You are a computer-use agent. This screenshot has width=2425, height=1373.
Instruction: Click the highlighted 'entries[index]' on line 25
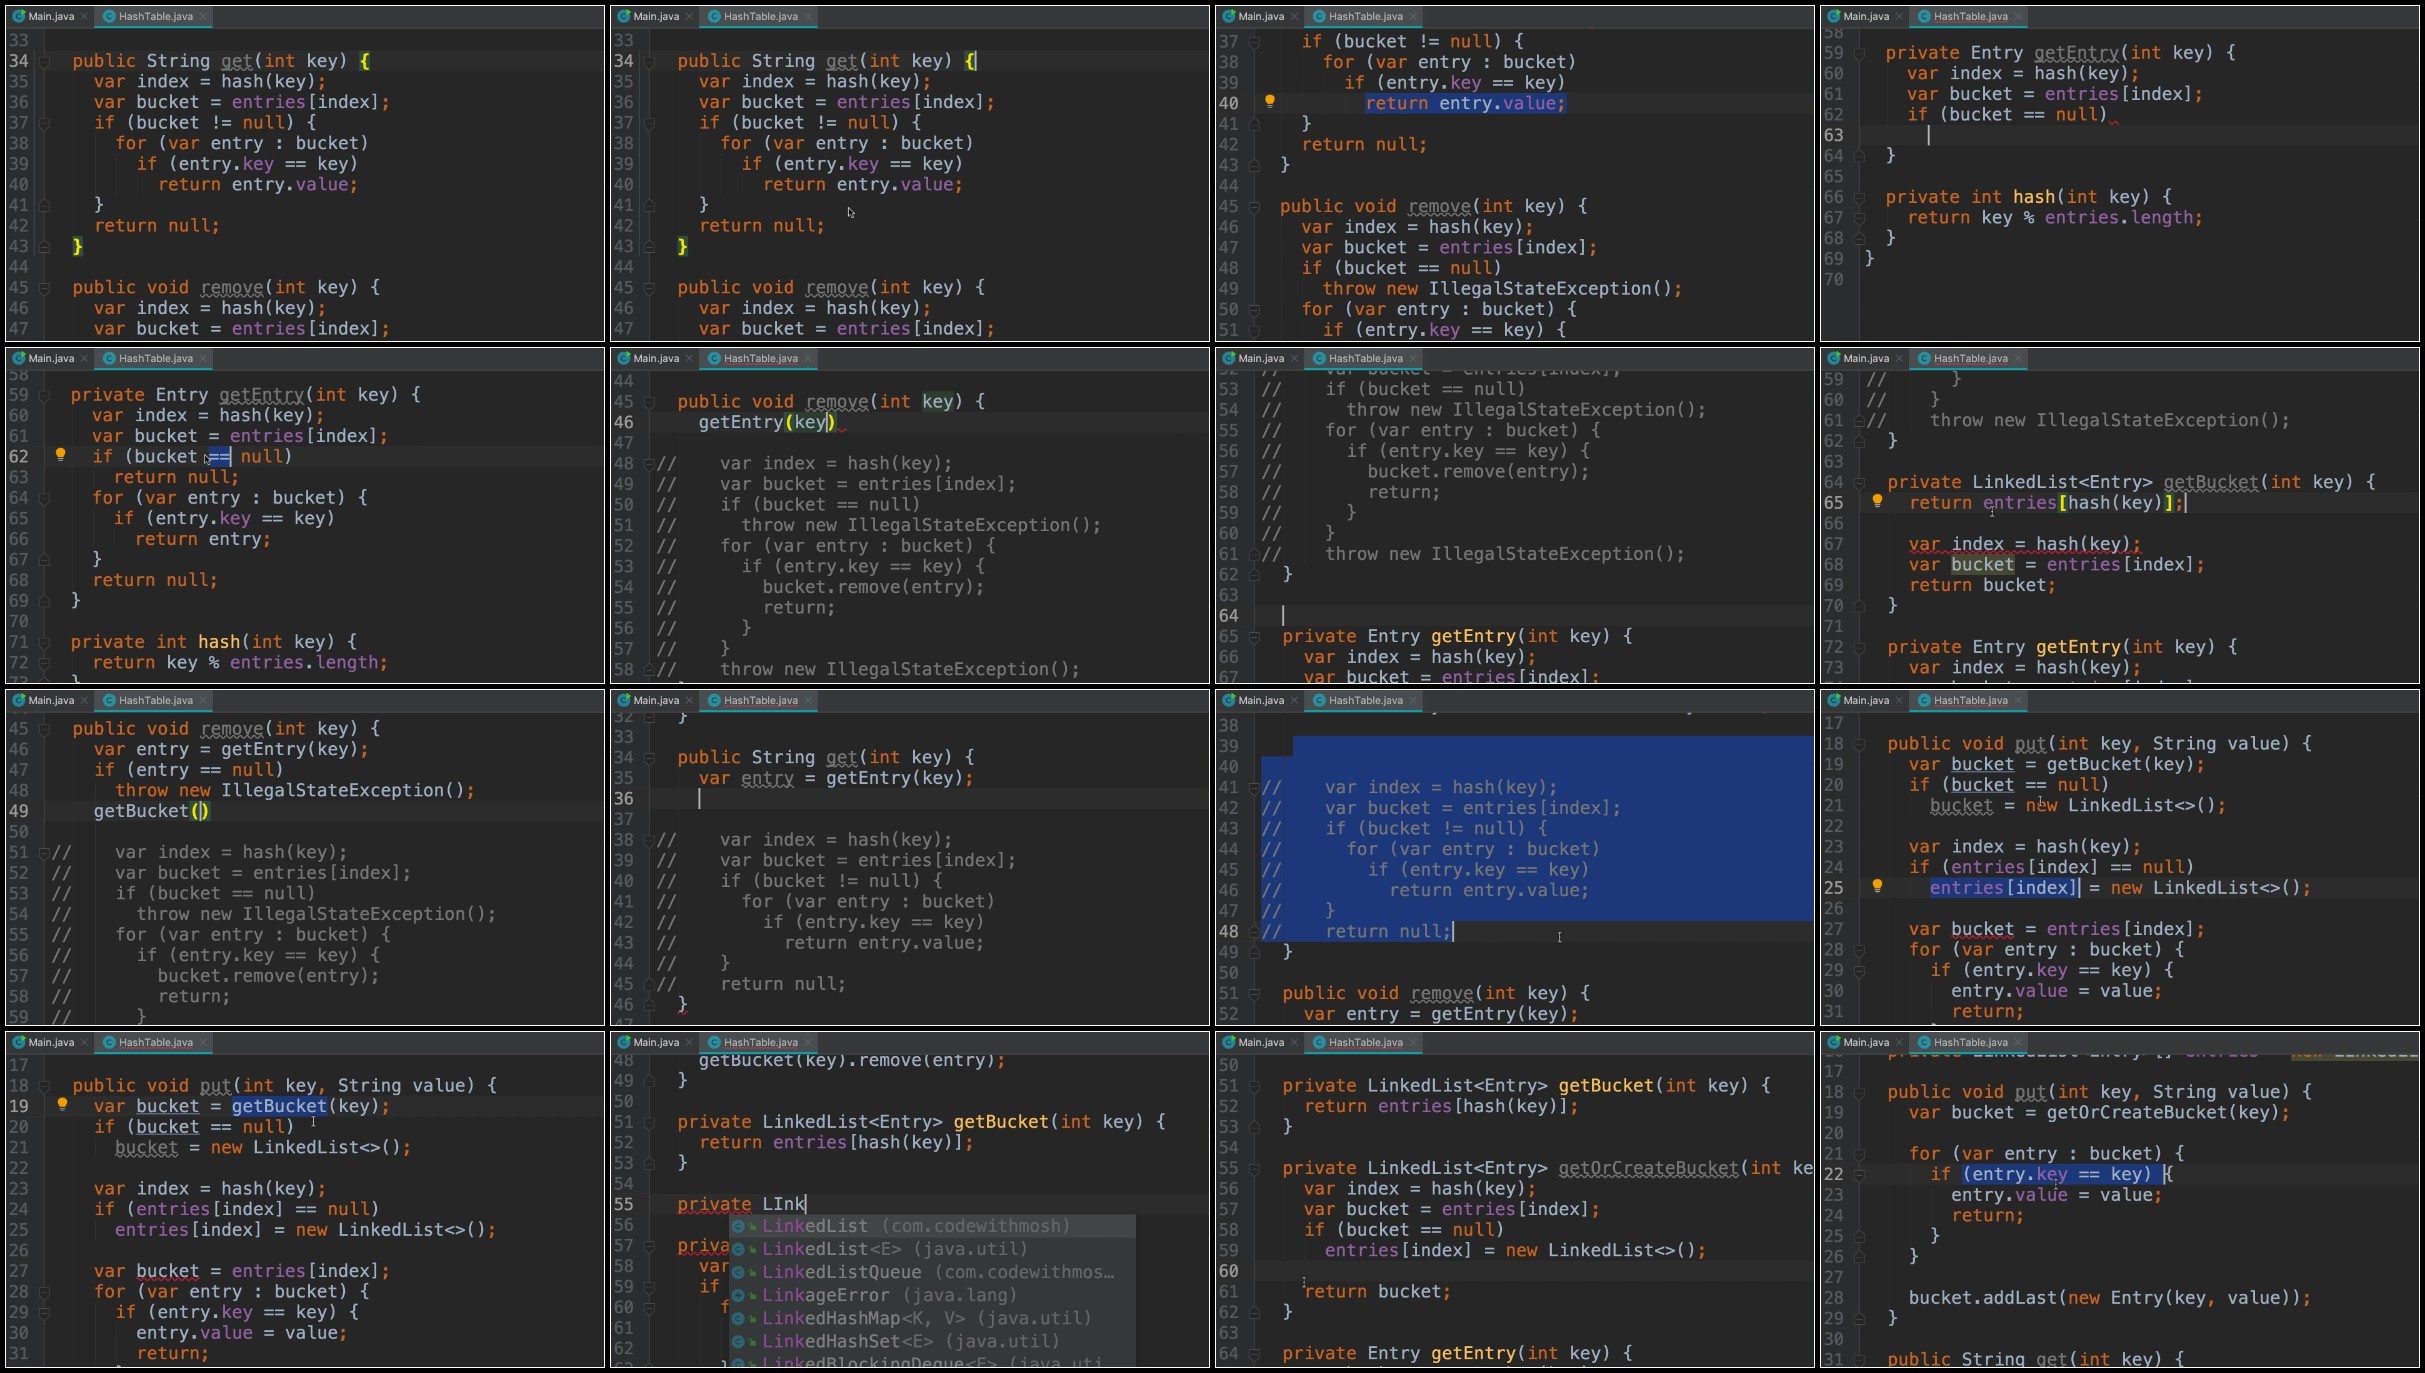point(2004,888)
